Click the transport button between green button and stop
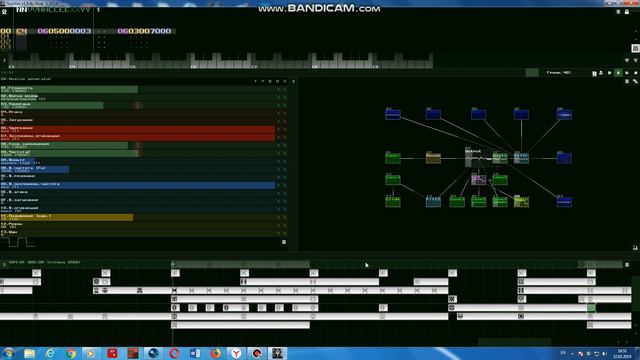This screenshot has width=640, height=360. [x=627, y=73]
